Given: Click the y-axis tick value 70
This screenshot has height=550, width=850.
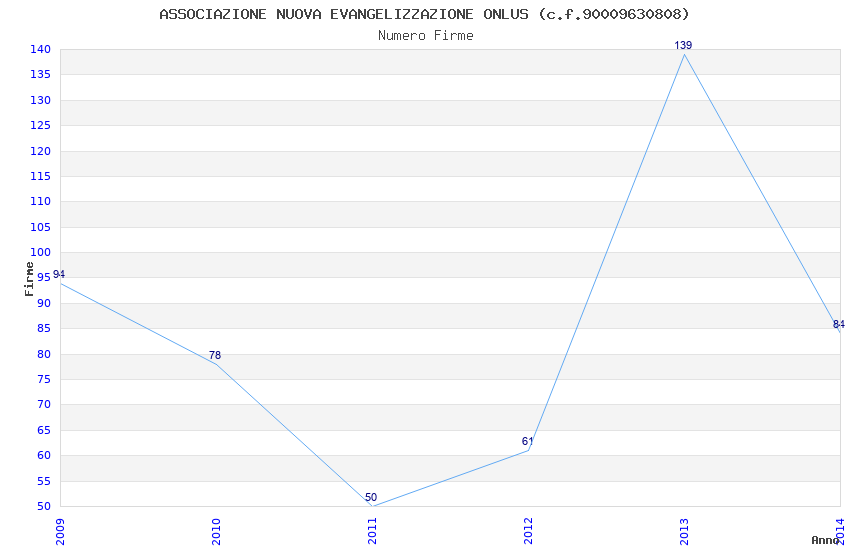Looking at the screenshot, I should coord(44,405).
